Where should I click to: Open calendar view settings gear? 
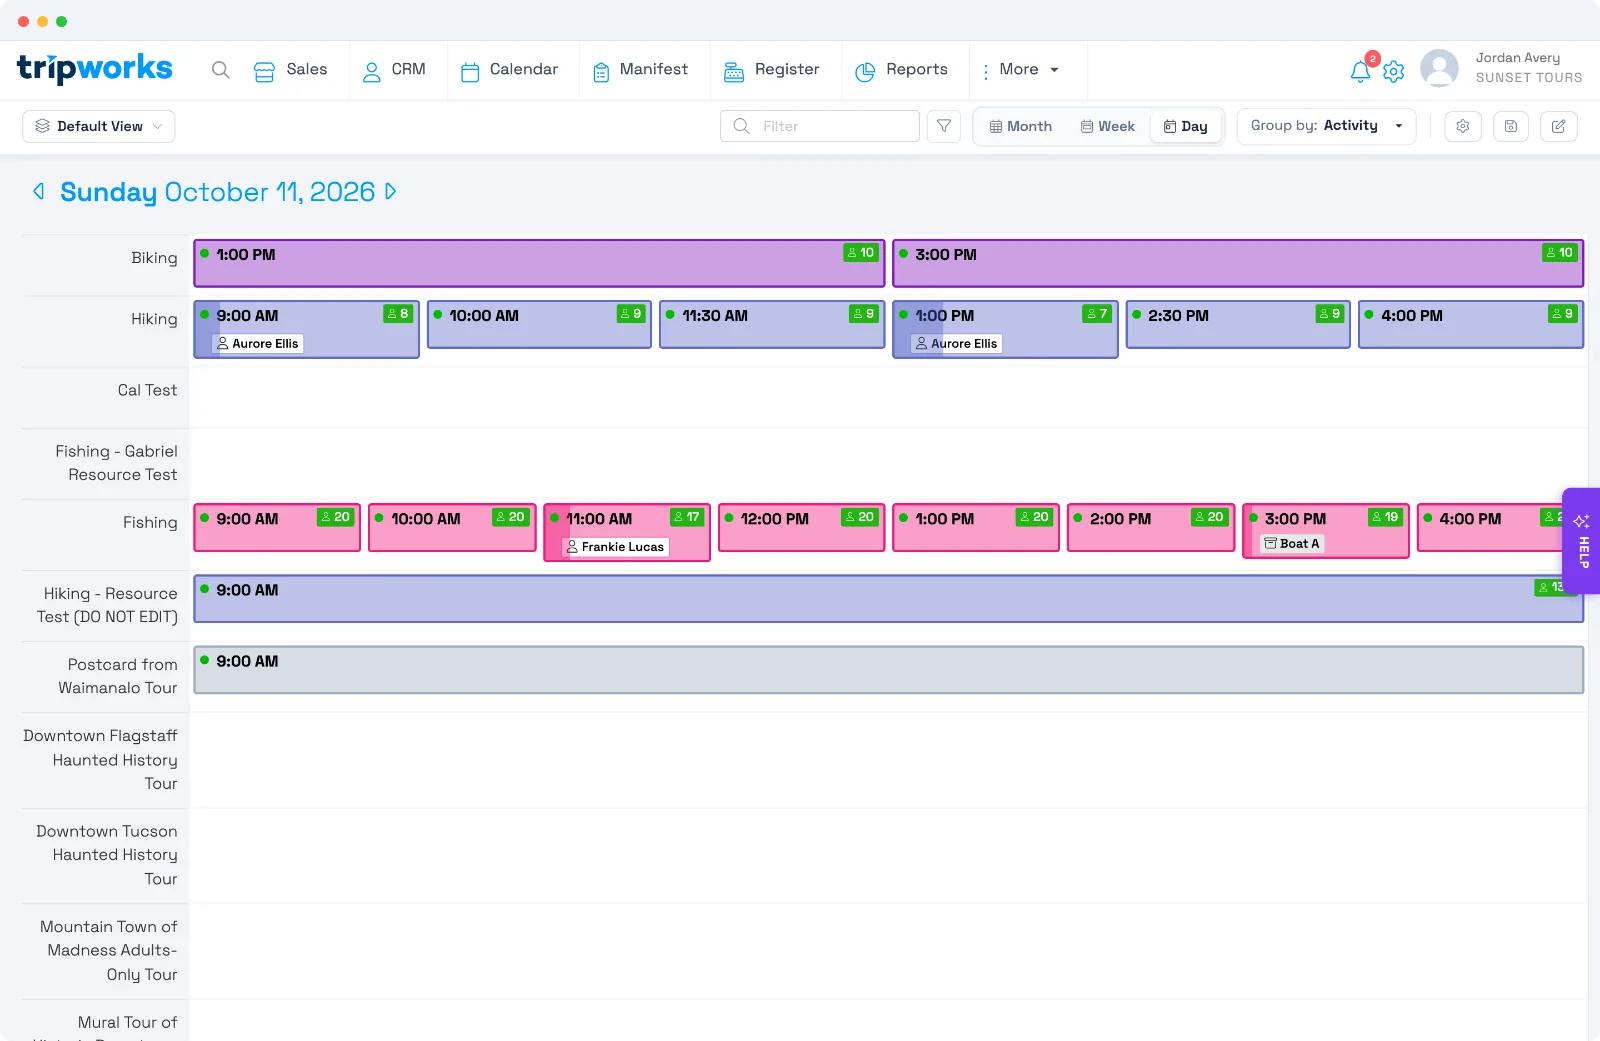click(1463, 126)
